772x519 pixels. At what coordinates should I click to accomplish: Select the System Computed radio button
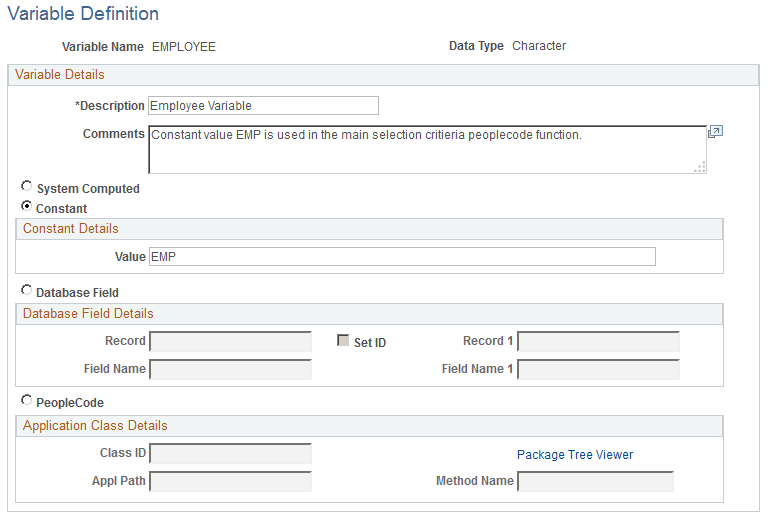point(27,186)
